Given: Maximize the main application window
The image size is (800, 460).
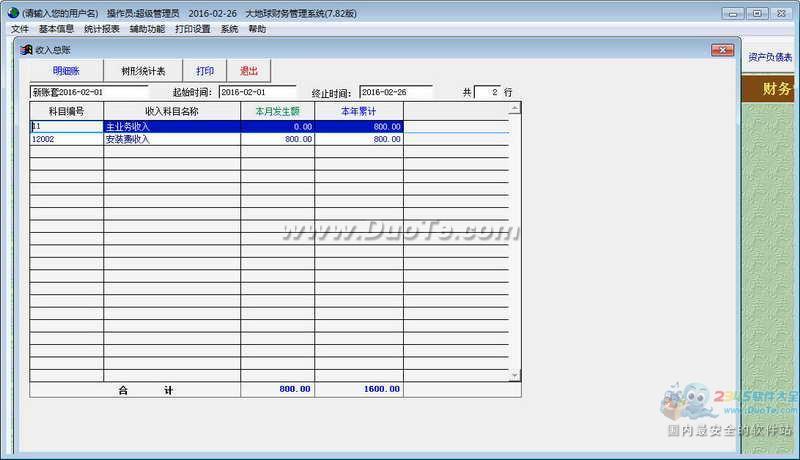Looking at the screenshot, I should (757, 14).
